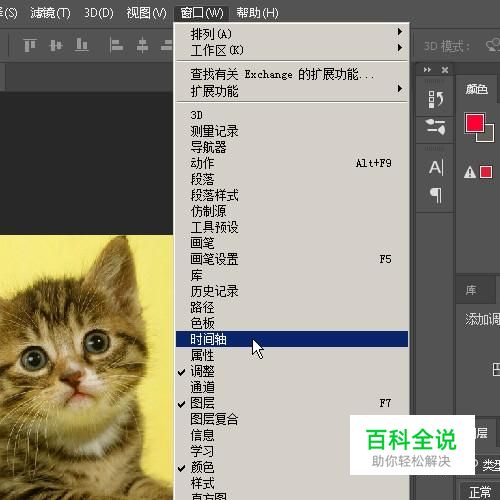Open the Paragraph panel icon
Screen dimensions: 500x500
point(436,195)
